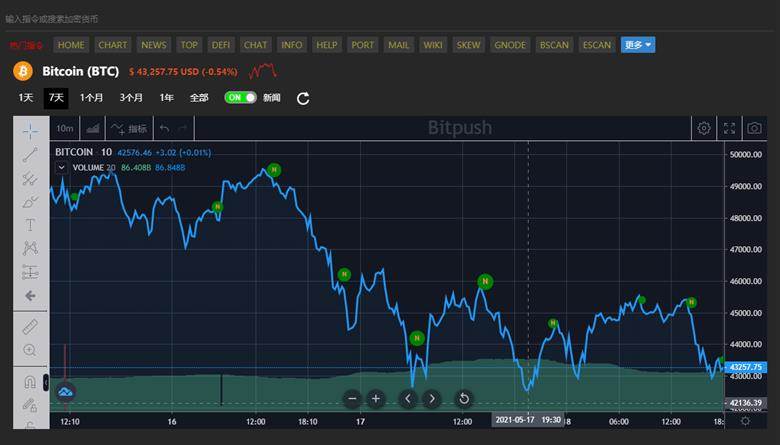
Task: Expand the 更多 dropdown button
Action: pyautogui.click(x=638, y=45)
